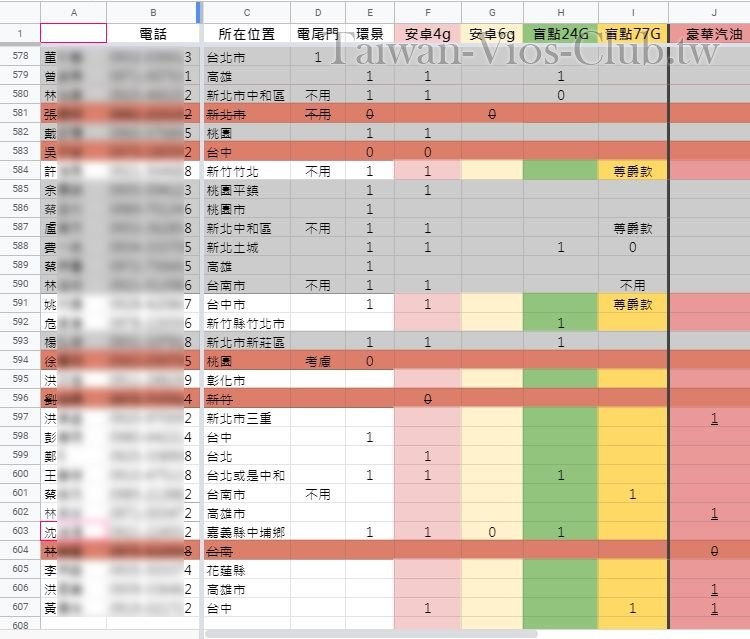Click the 電尾門 header cell

click(318, 33)
